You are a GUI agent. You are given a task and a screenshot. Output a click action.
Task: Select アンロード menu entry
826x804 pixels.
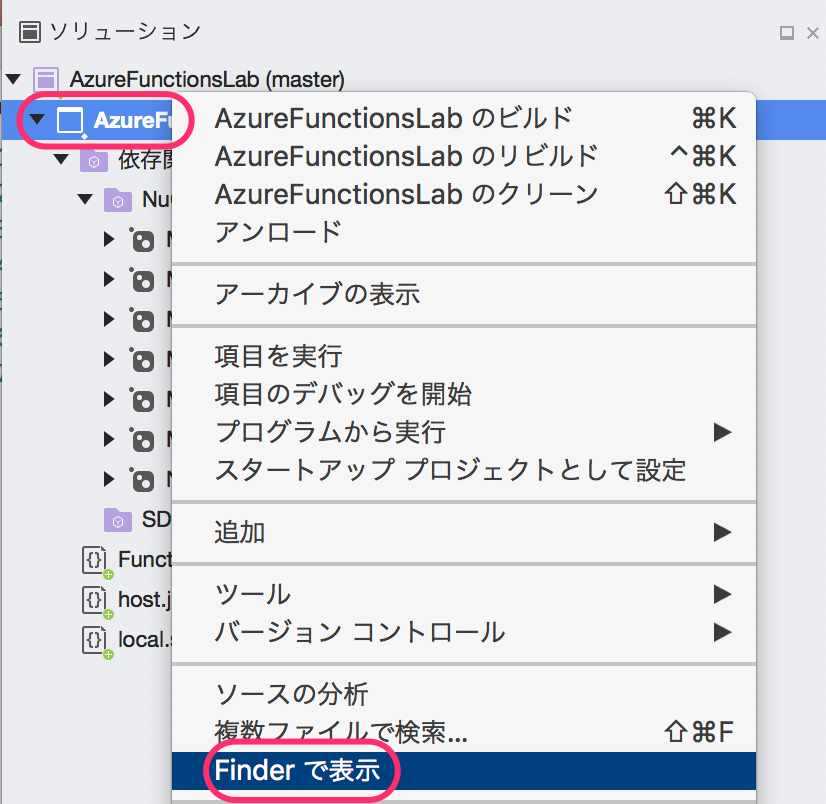pyautogui.click(x=464, y=232)
